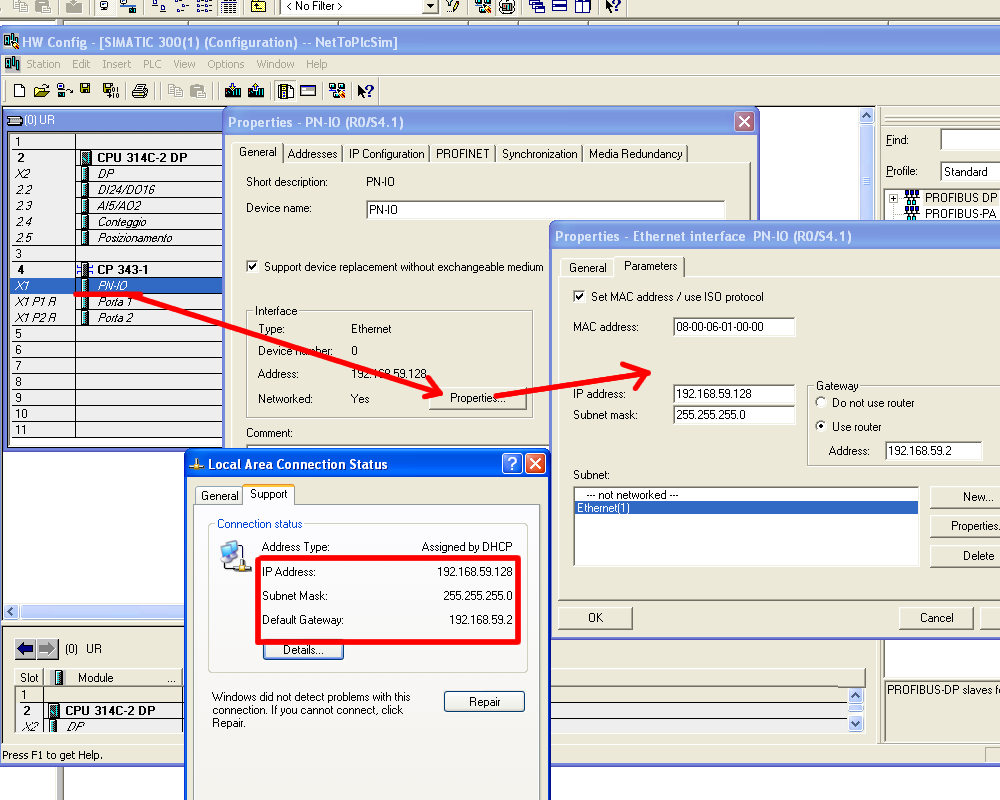The image size is (1000, 800).
Task: Click the back arrow in rack detail pane
Action: coord(26,649)
